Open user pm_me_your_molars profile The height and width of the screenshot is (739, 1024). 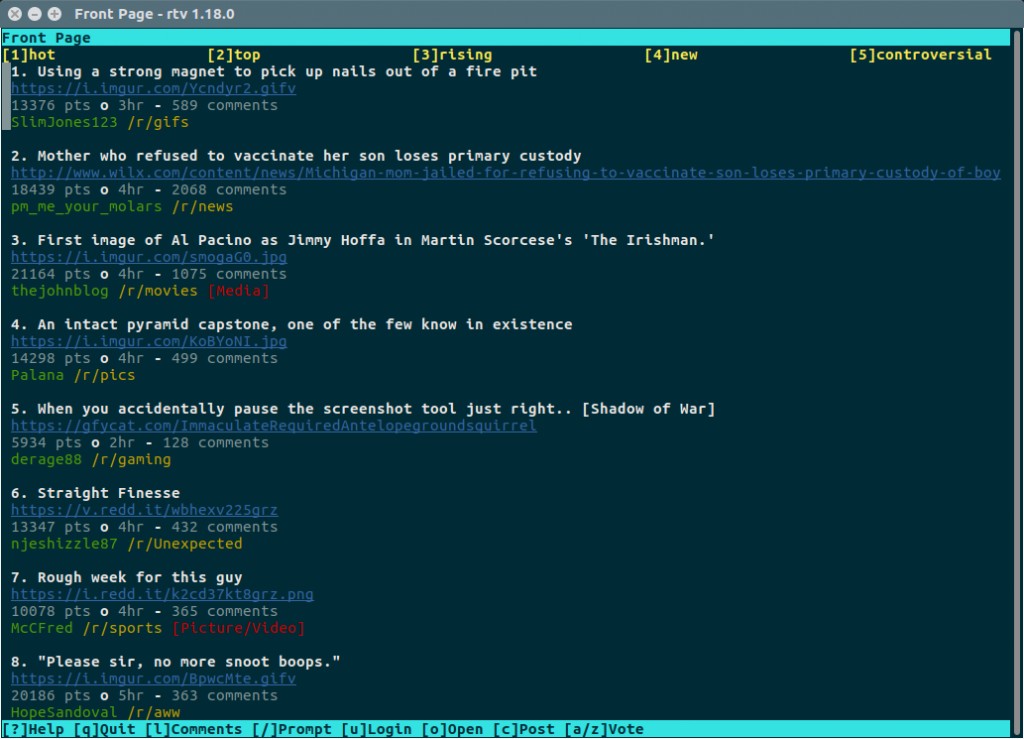coord(84,206)
